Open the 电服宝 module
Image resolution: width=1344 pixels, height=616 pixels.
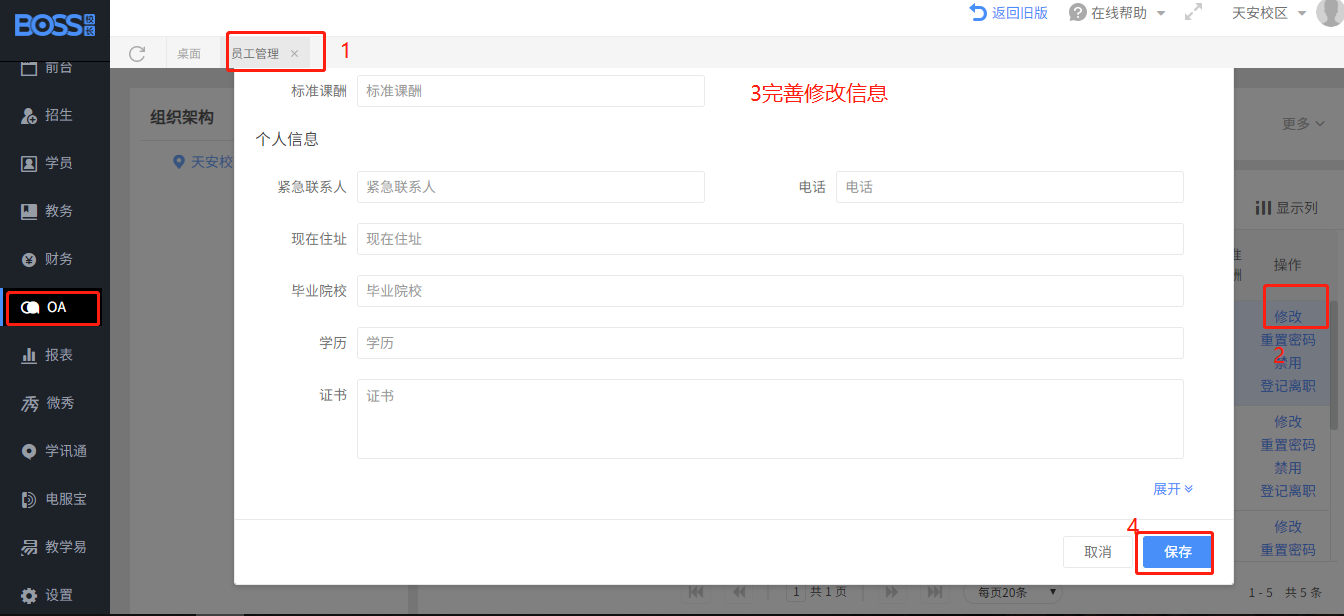point(55,499)
